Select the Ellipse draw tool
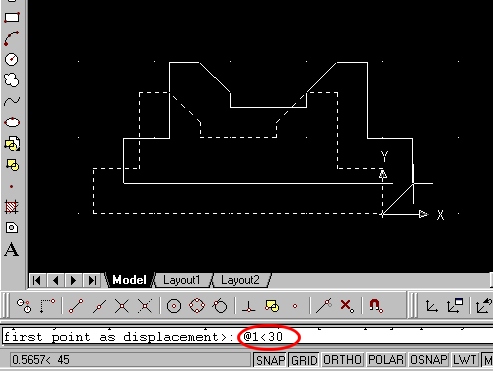The height and width of the screenshot is (371, 493). point(12,122)
